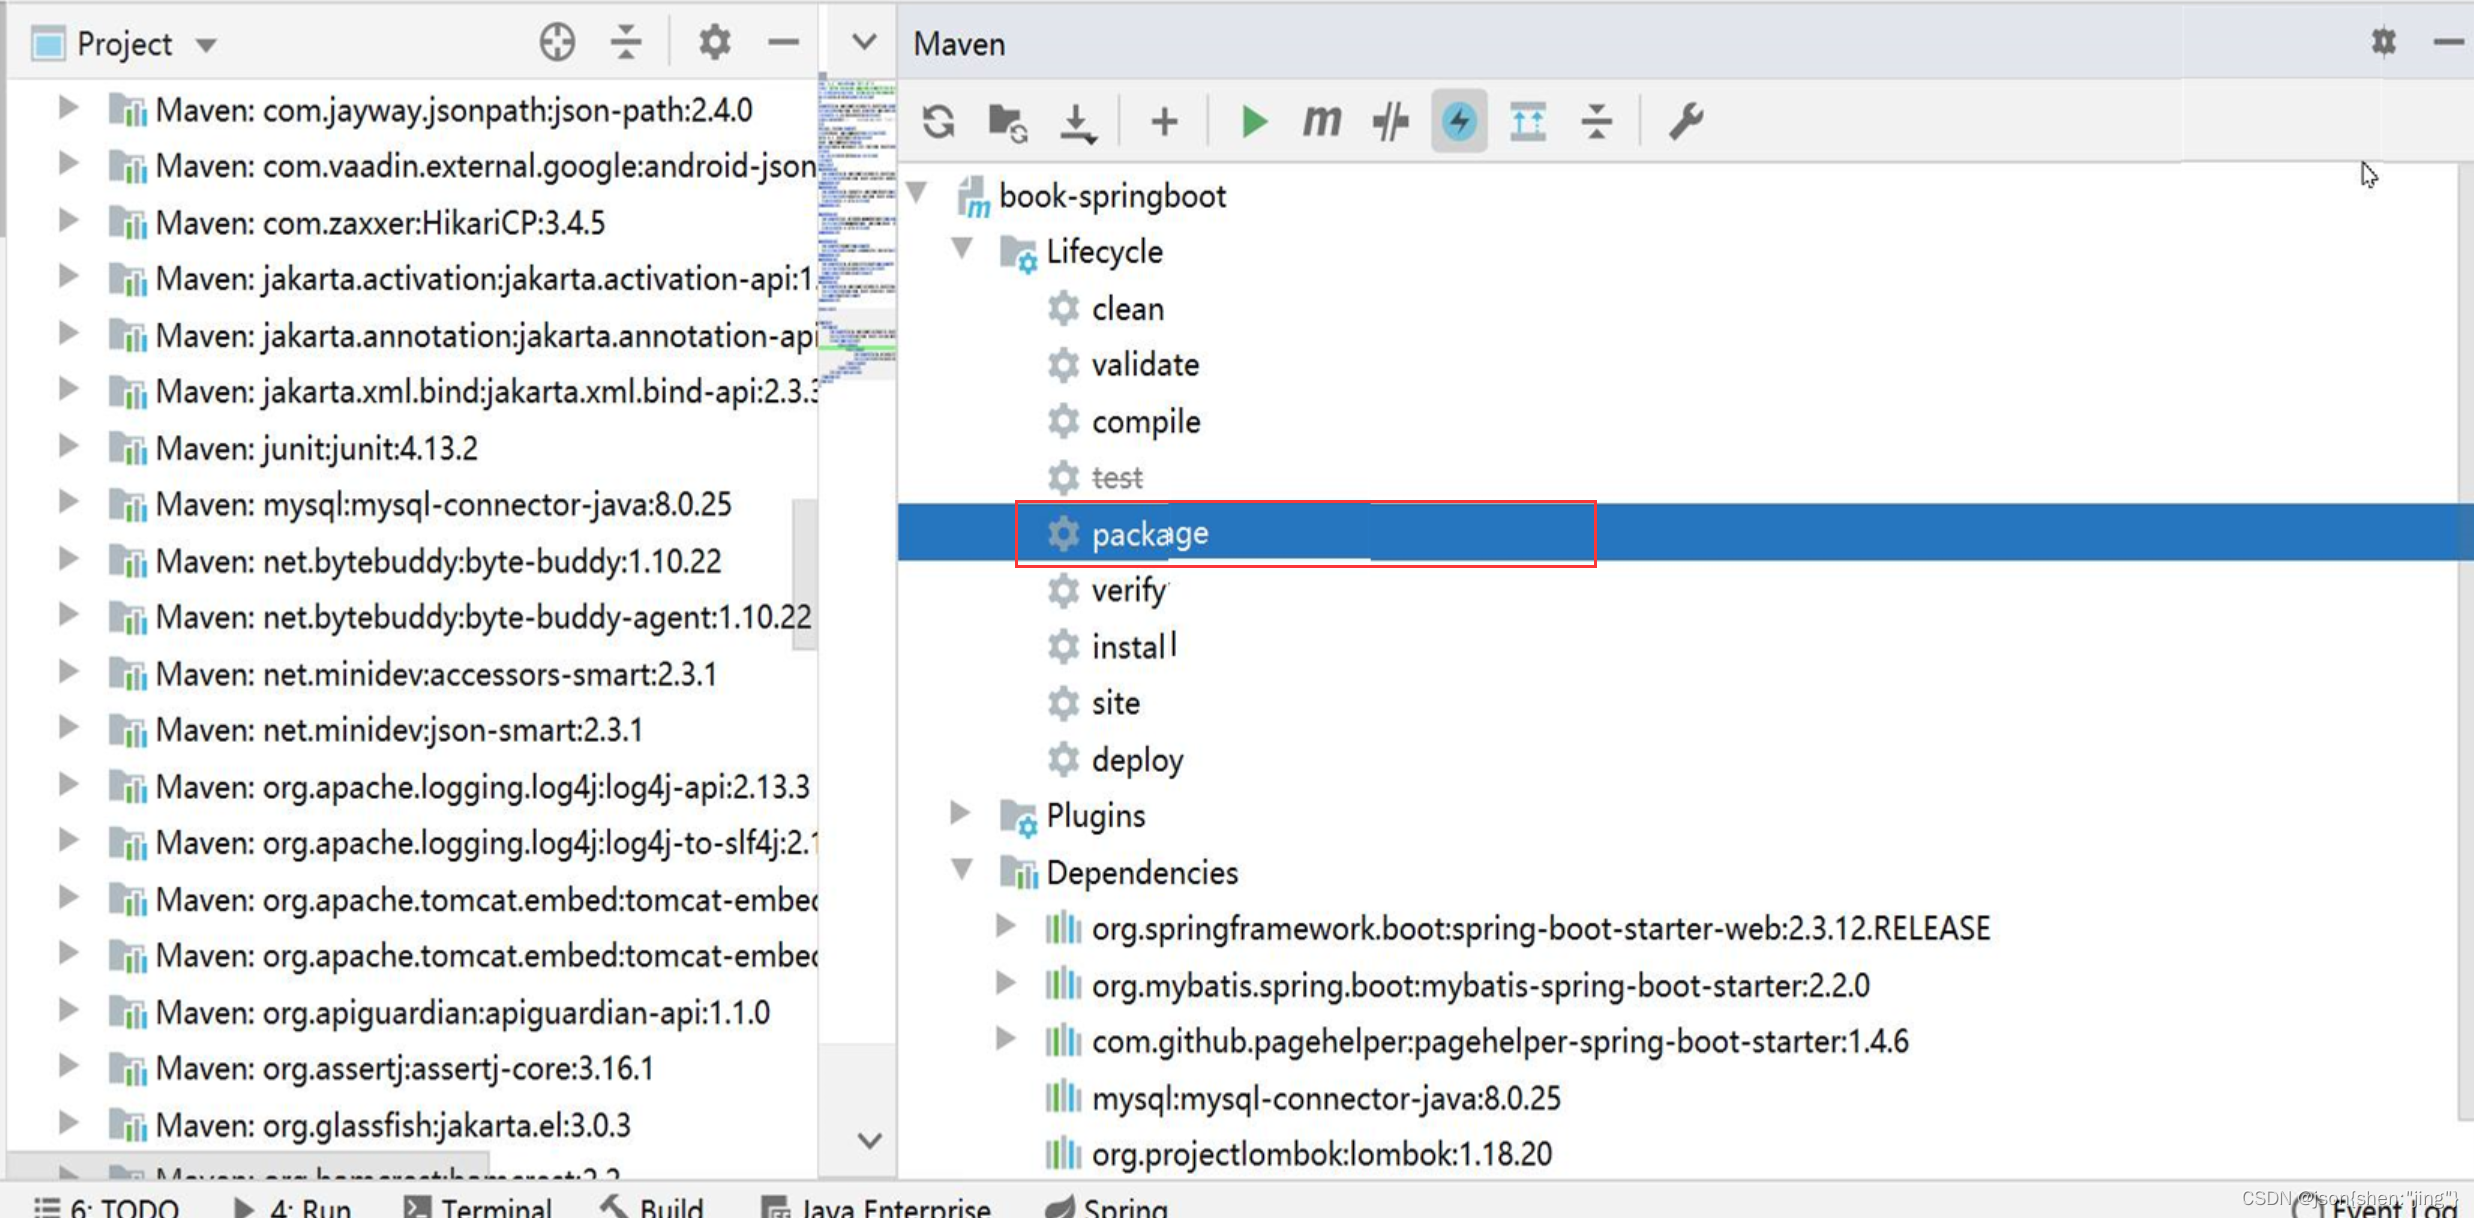Open Maven settings with the wrench icon

point(1687,121)
